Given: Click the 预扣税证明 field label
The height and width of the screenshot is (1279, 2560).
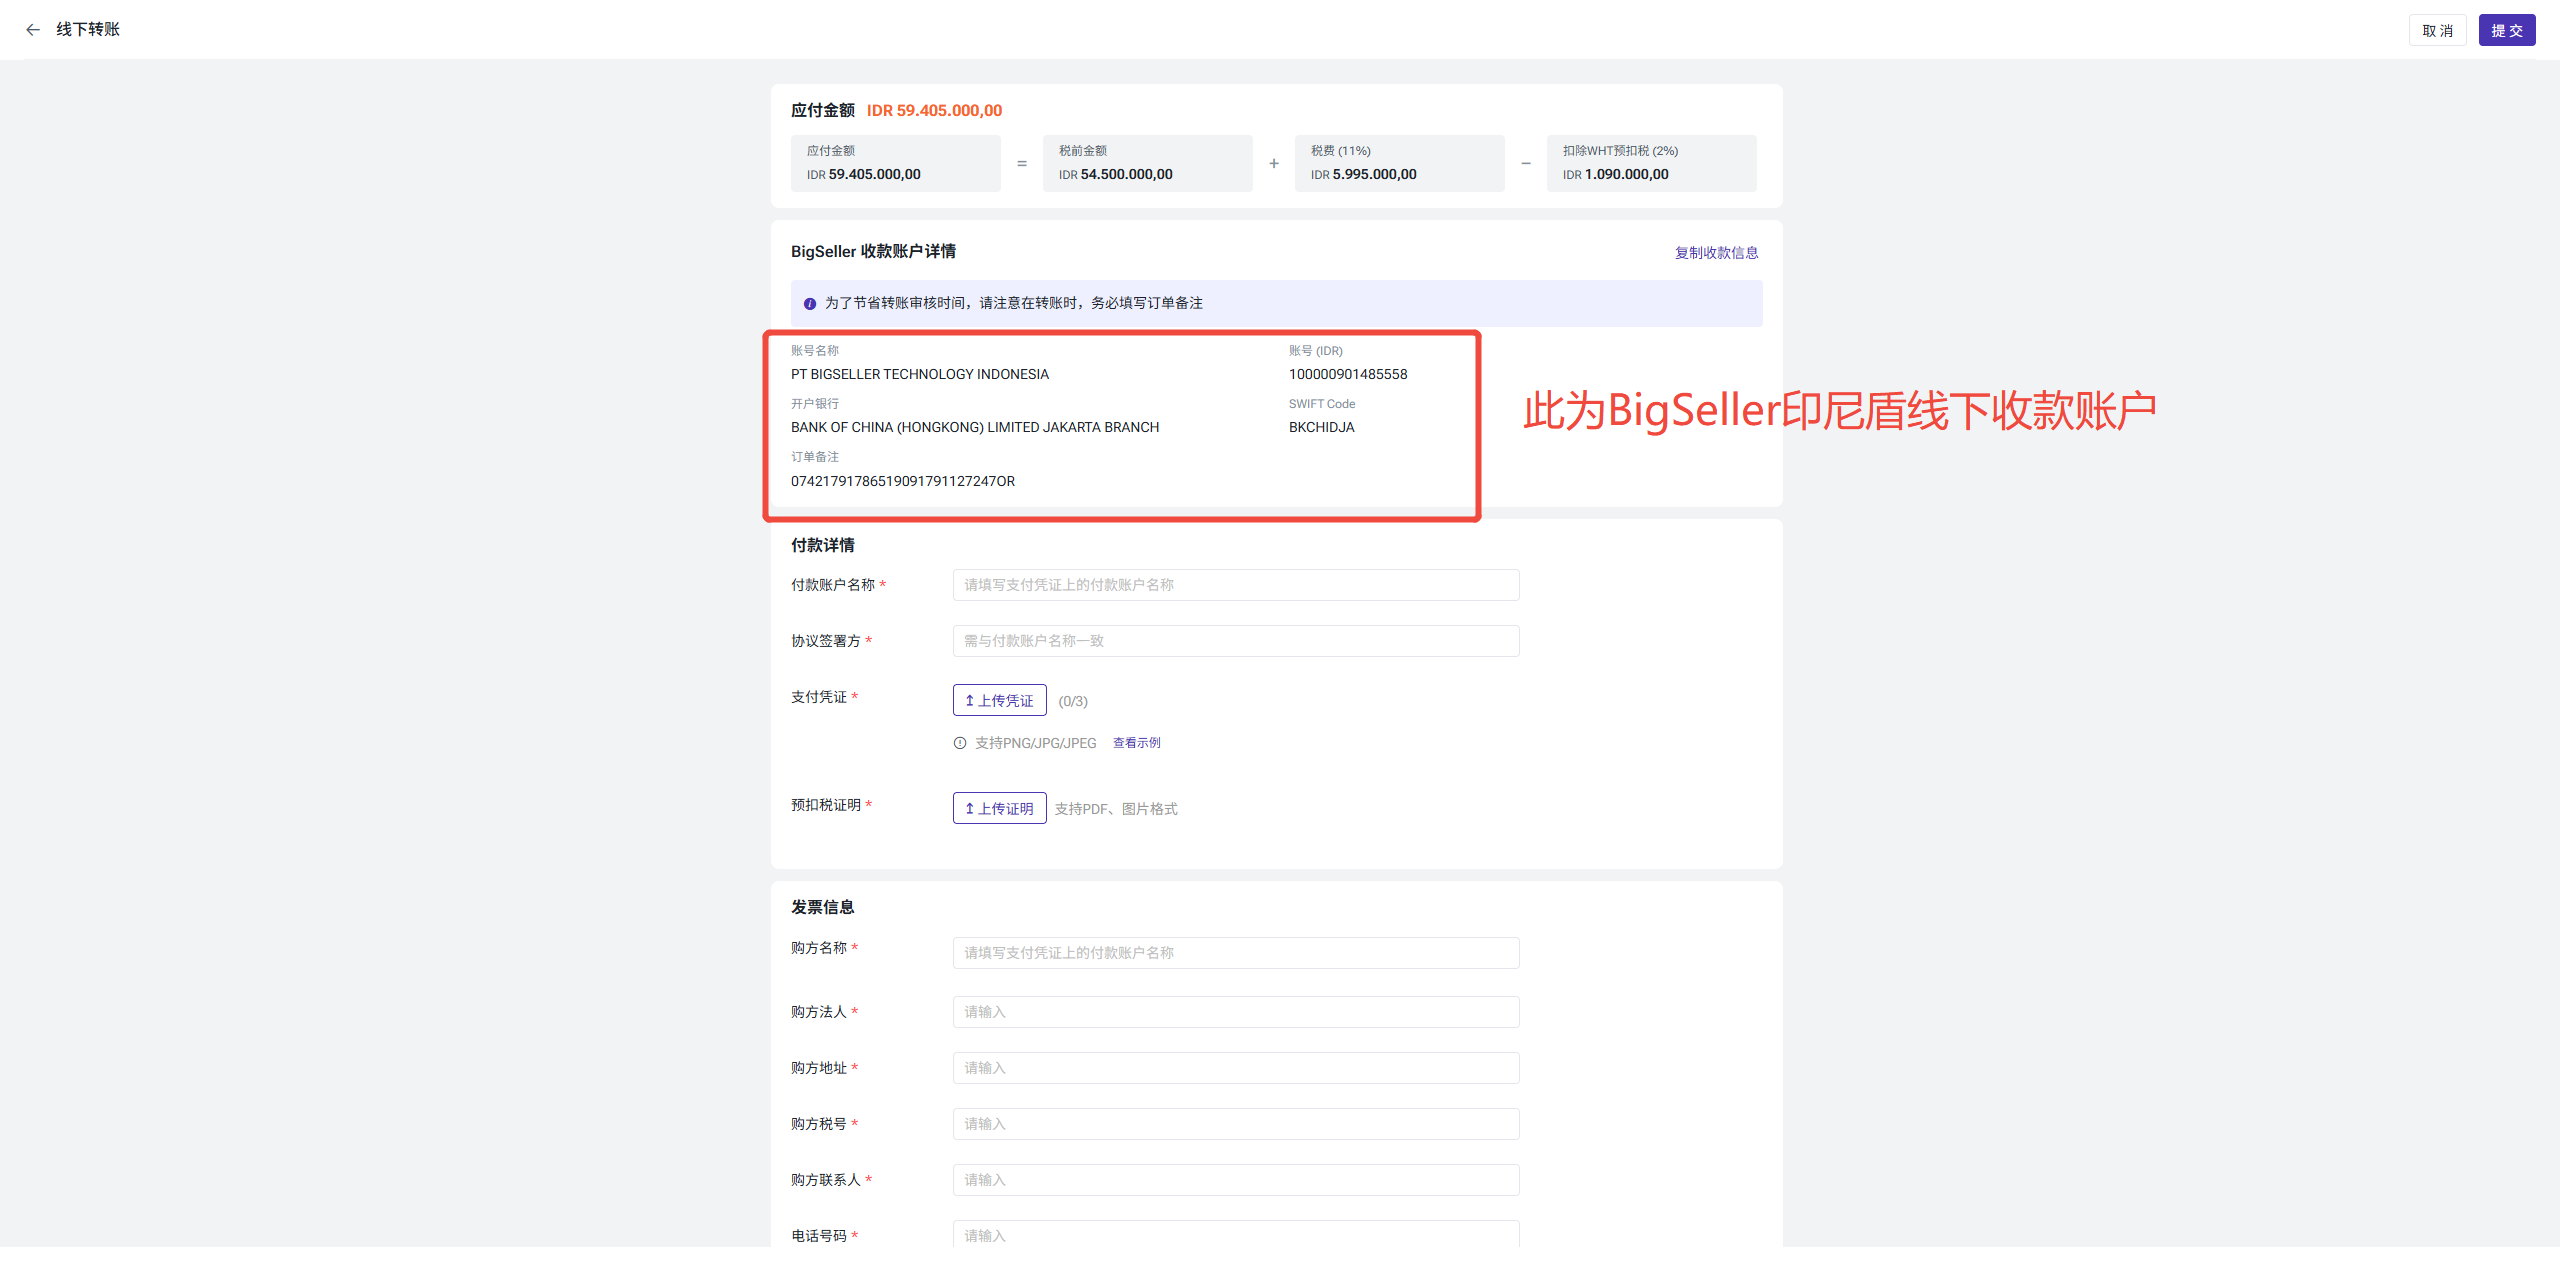Looking at the screenshot, I should (826, 805).
